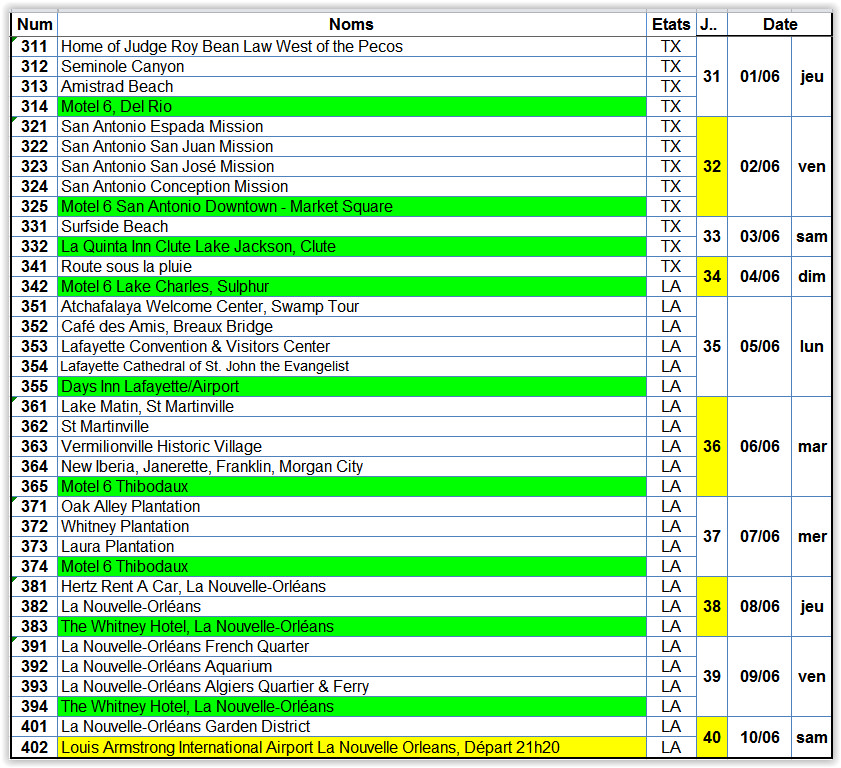Screen dimensions: 841x768
Task: Click the 'Date' column header
Action: (x=780, y=25)
